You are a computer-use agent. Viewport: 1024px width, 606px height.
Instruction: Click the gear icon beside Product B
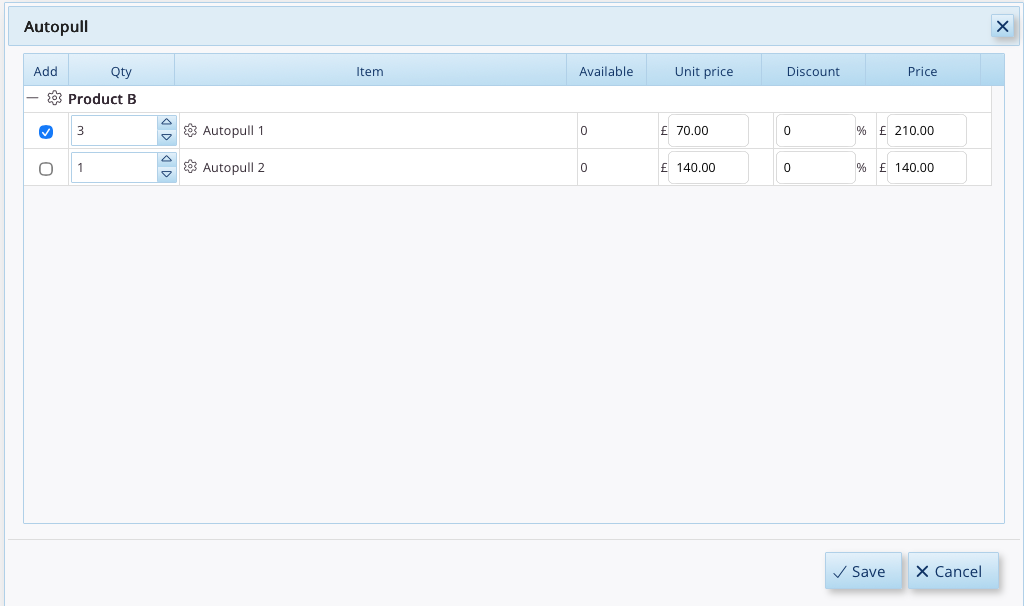[x=54, y=99]
